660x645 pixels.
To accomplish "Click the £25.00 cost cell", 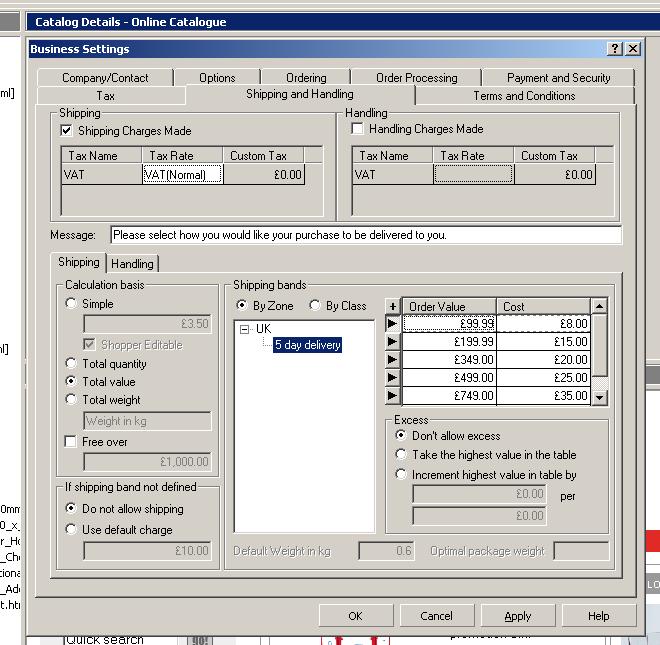I will pyautogui.click(x=543, y=378).
